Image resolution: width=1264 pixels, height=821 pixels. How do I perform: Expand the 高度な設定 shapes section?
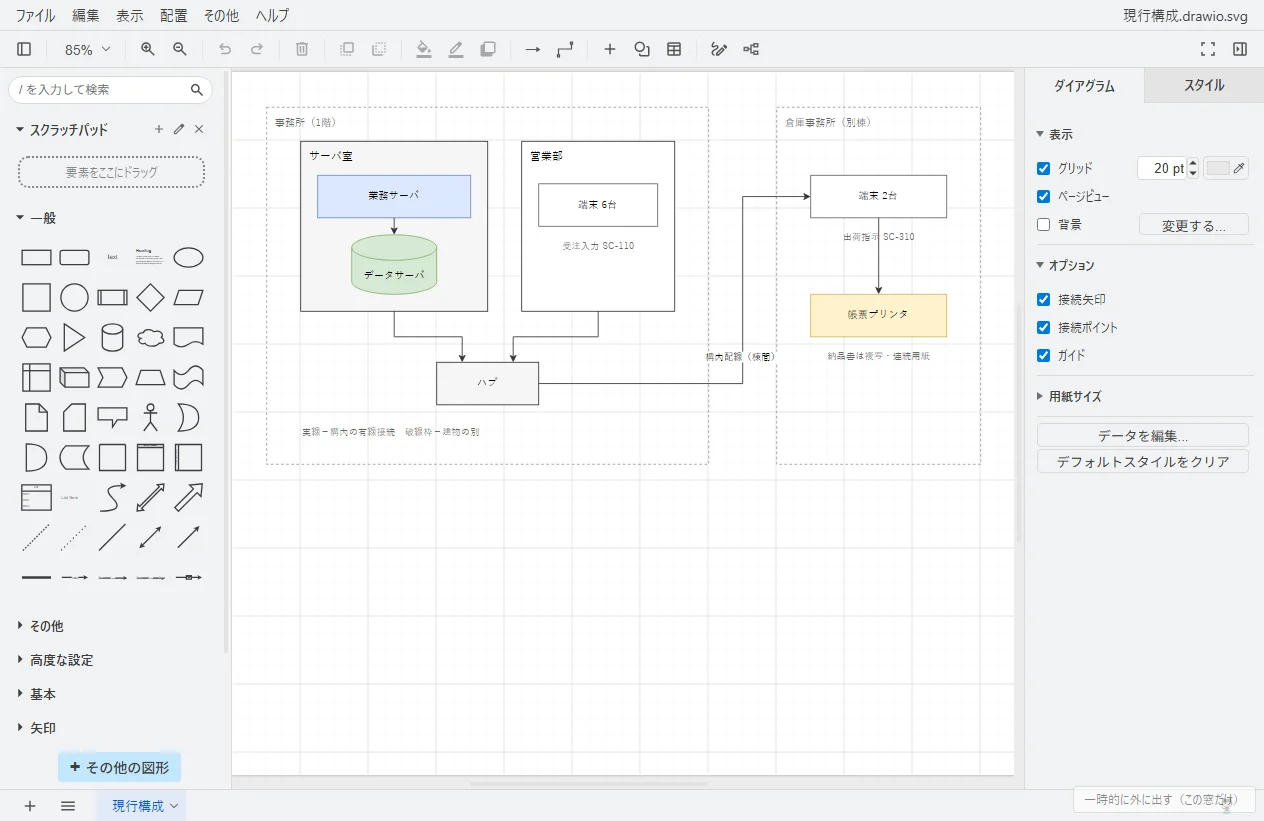coord(54,660)
